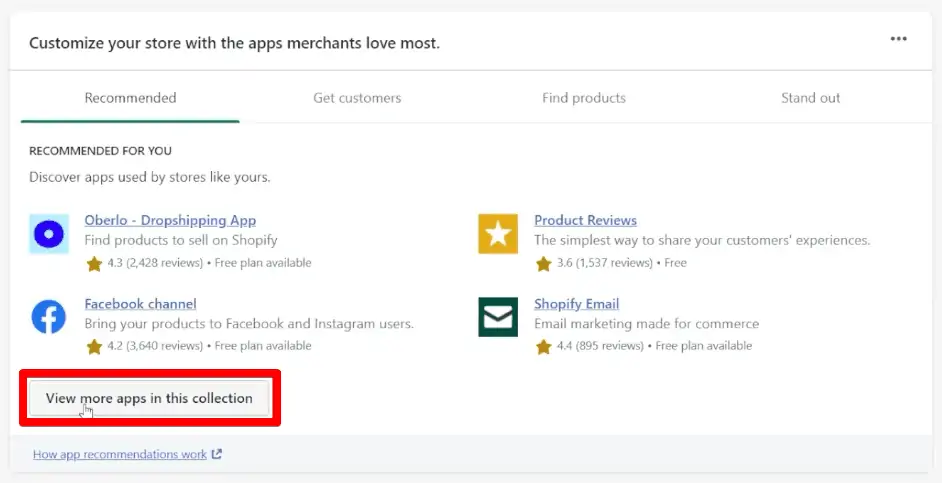Click the '4.3 (2,428 reviews)' rating text
The height and width of the screenshot is (483, 942).
click(x=154, y=263)
